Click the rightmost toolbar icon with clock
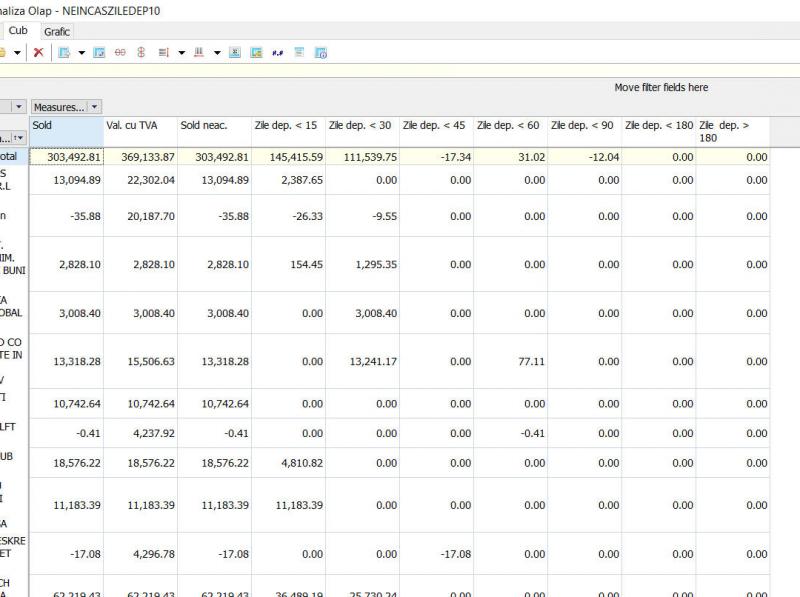 322,52
